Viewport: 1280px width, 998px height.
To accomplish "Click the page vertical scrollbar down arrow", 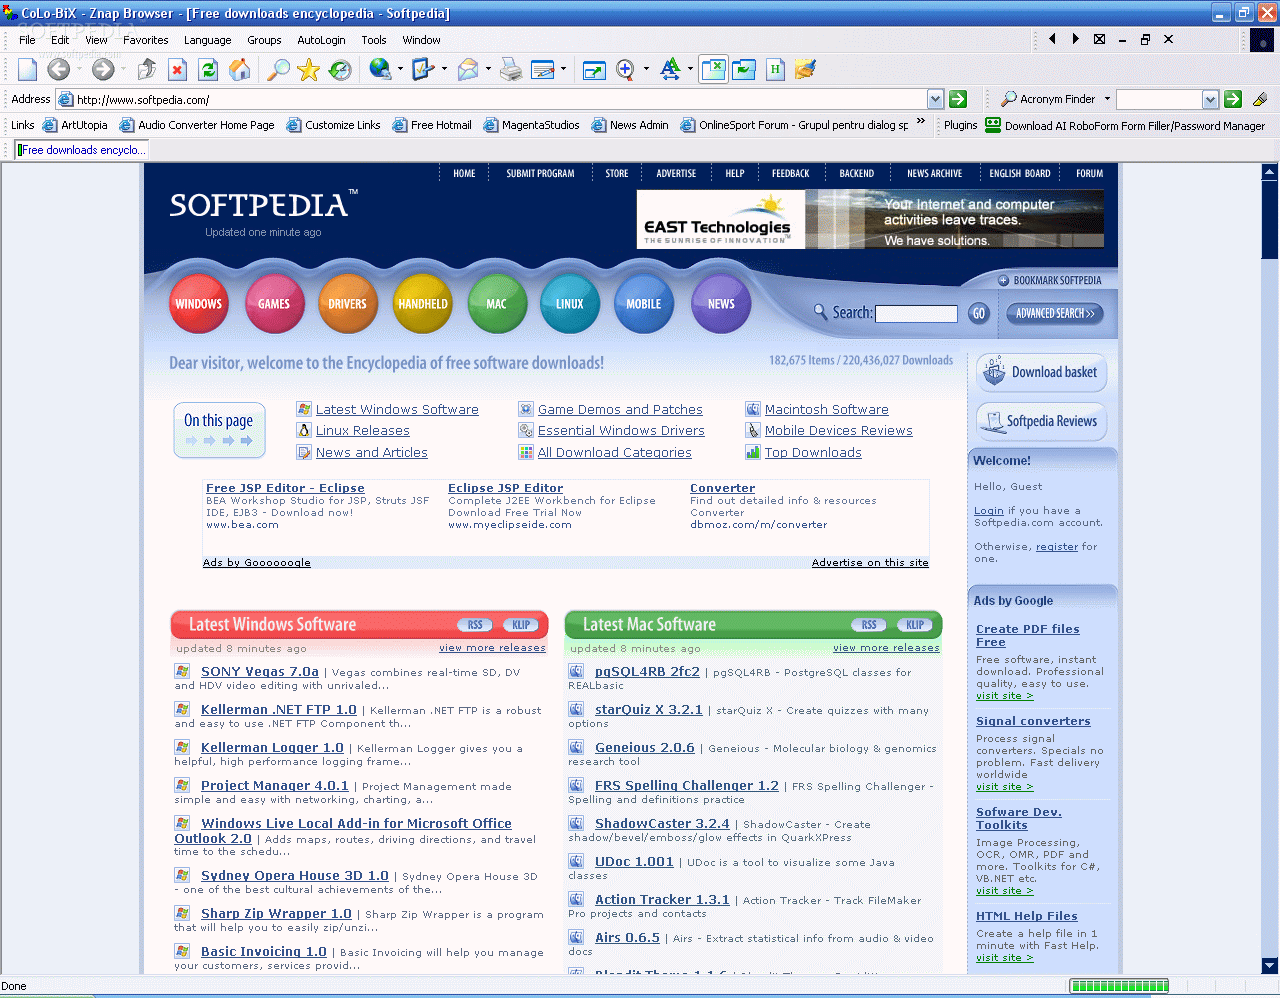I will click(x=1270, y=966).
